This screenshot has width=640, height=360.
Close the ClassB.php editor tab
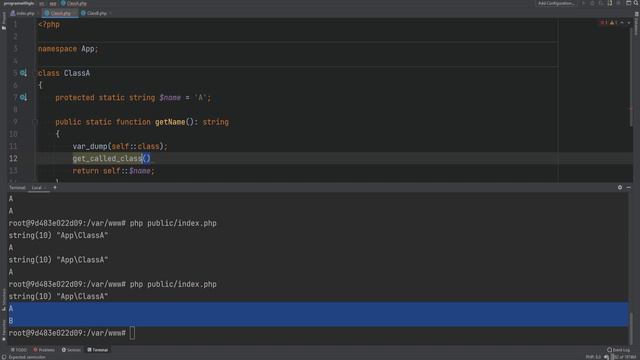tap(110, 13)
